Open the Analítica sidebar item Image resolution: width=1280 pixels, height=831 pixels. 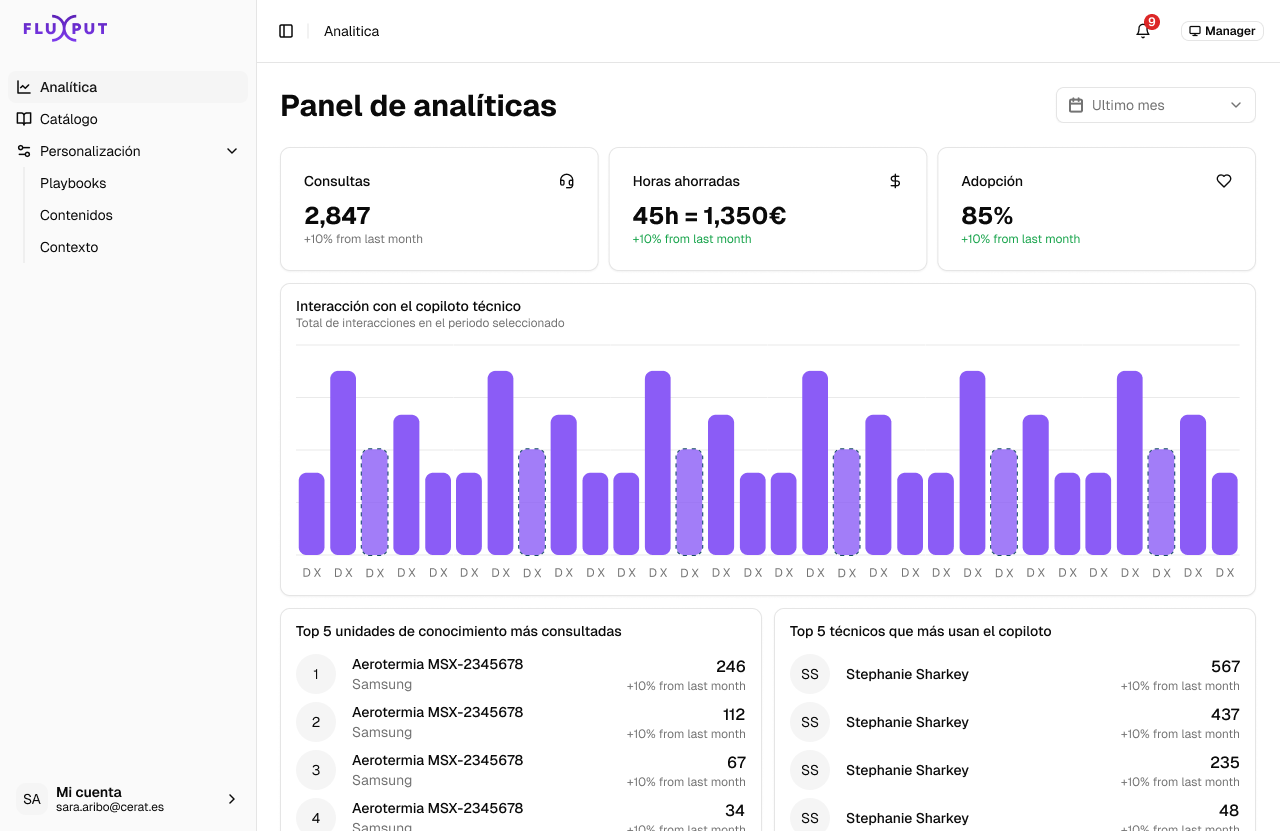tap(128, 87)
